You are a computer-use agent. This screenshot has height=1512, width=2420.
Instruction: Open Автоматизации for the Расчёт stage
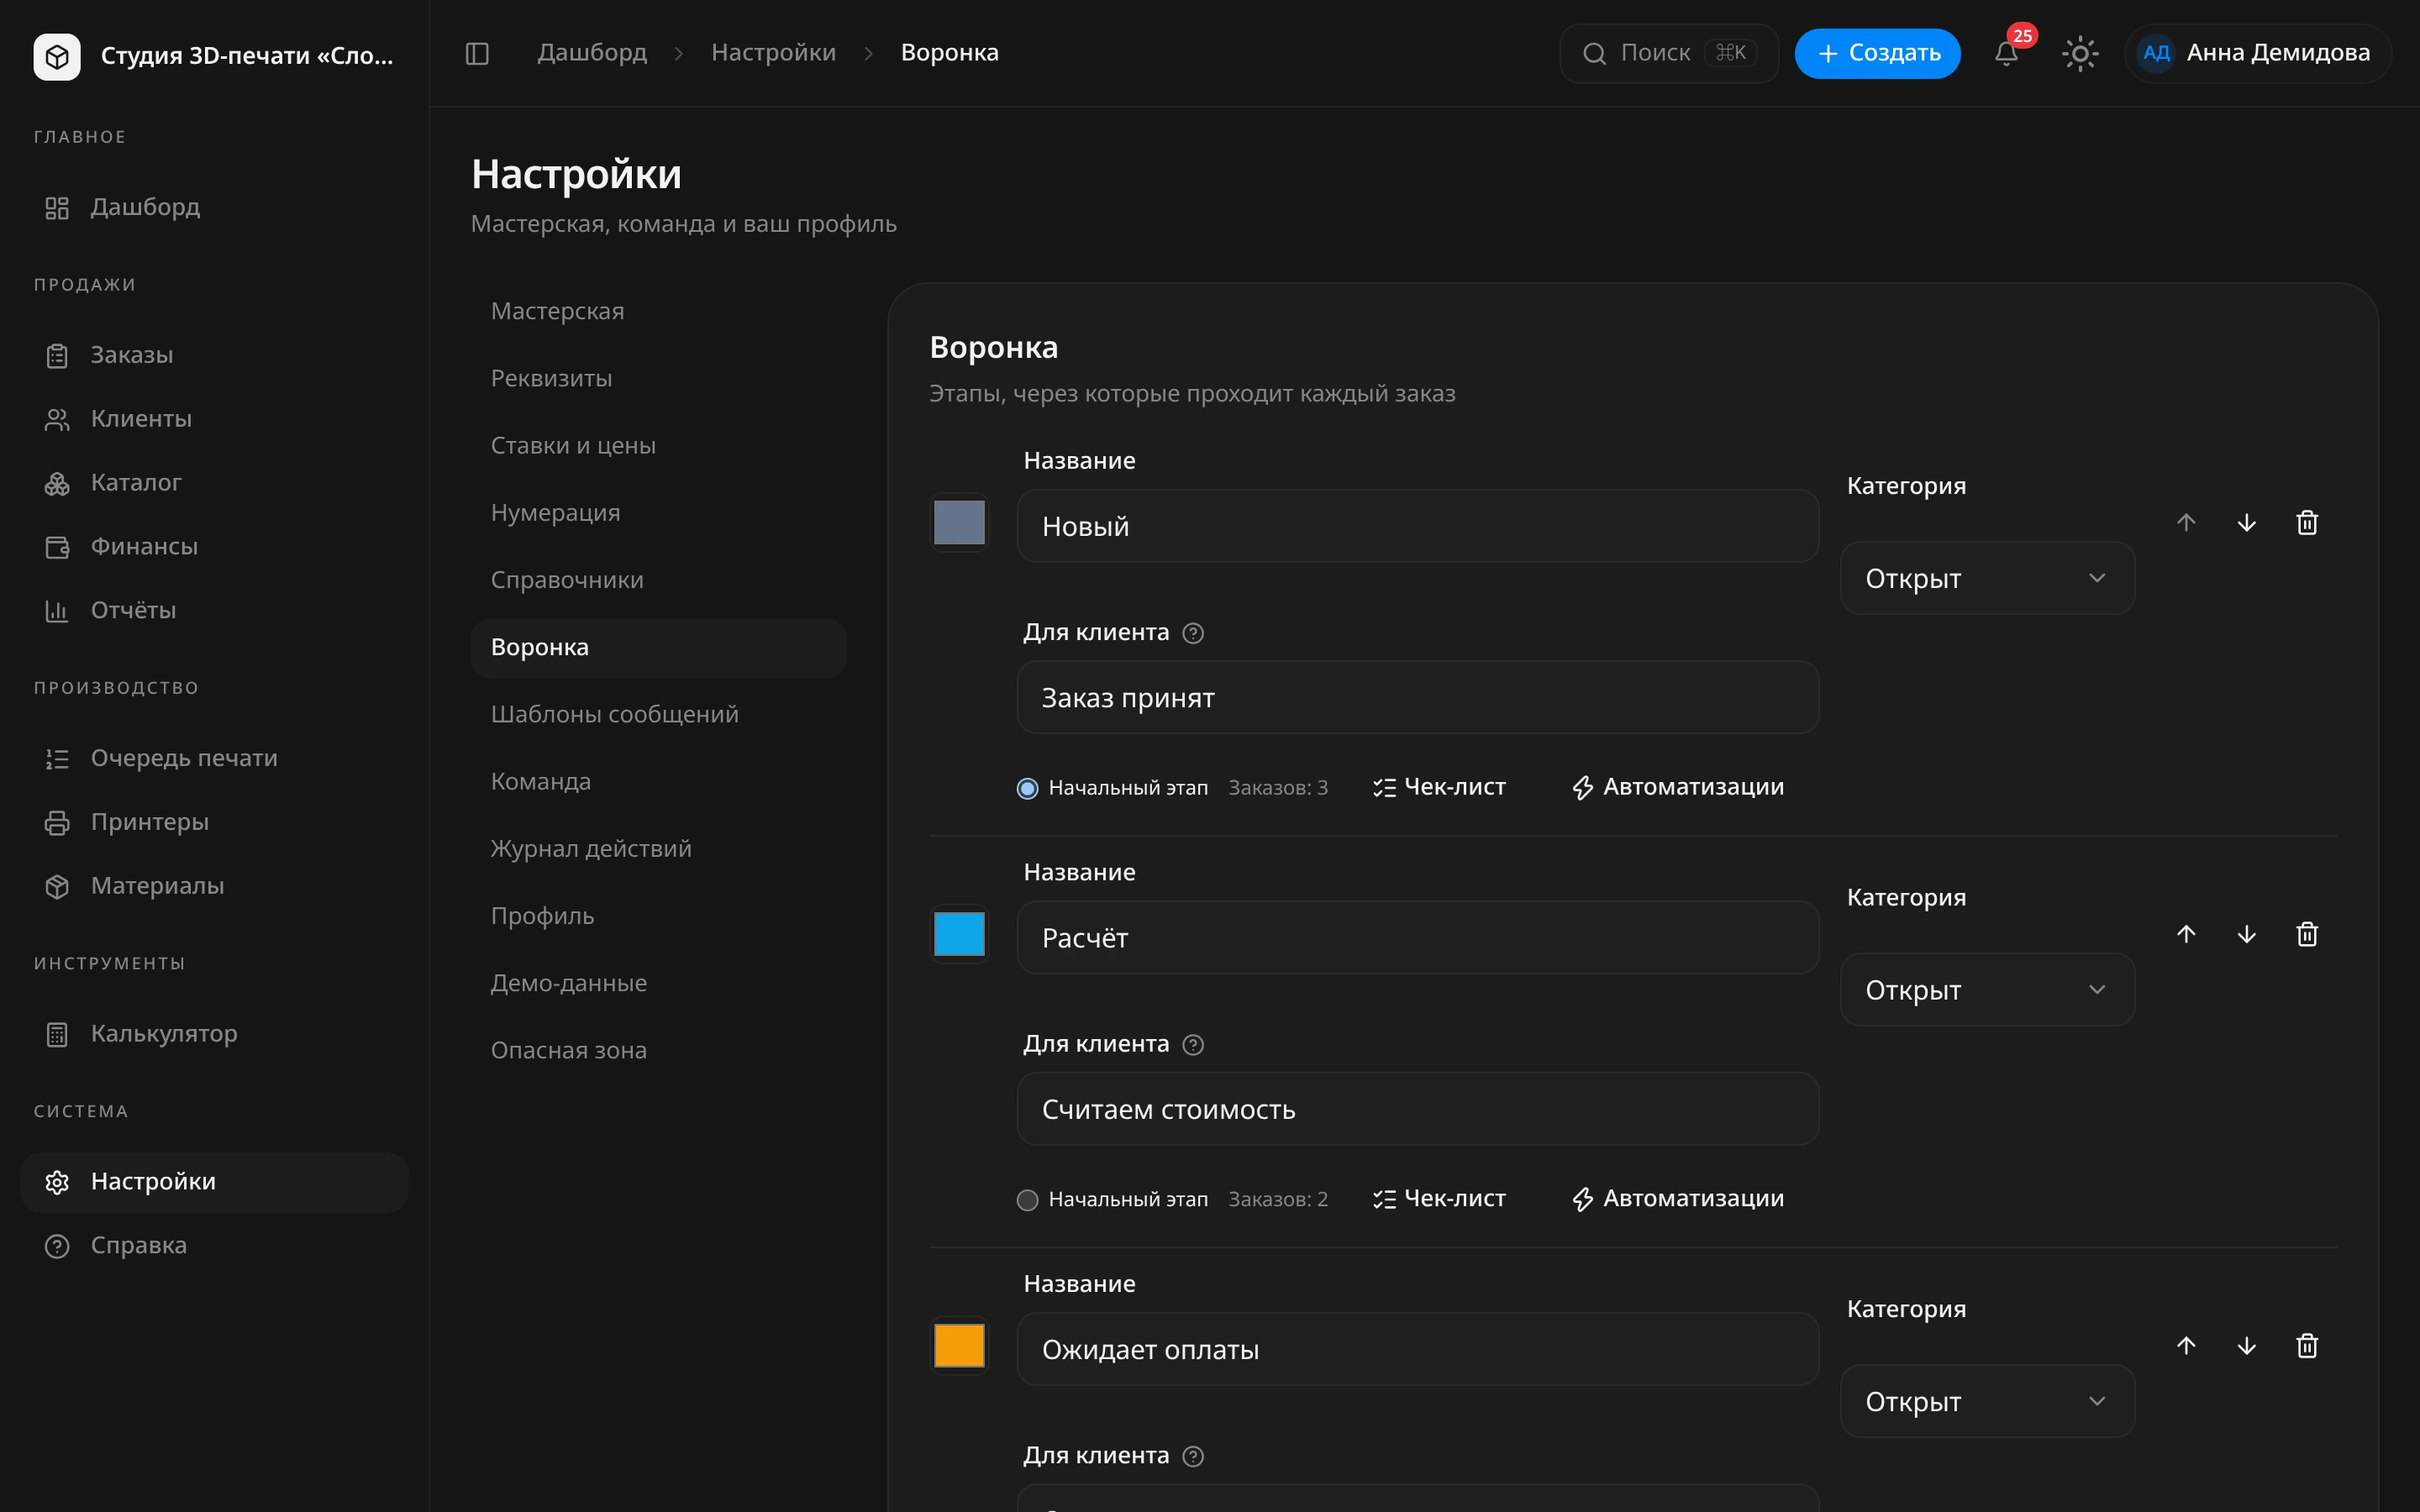coord(1678,1199)
